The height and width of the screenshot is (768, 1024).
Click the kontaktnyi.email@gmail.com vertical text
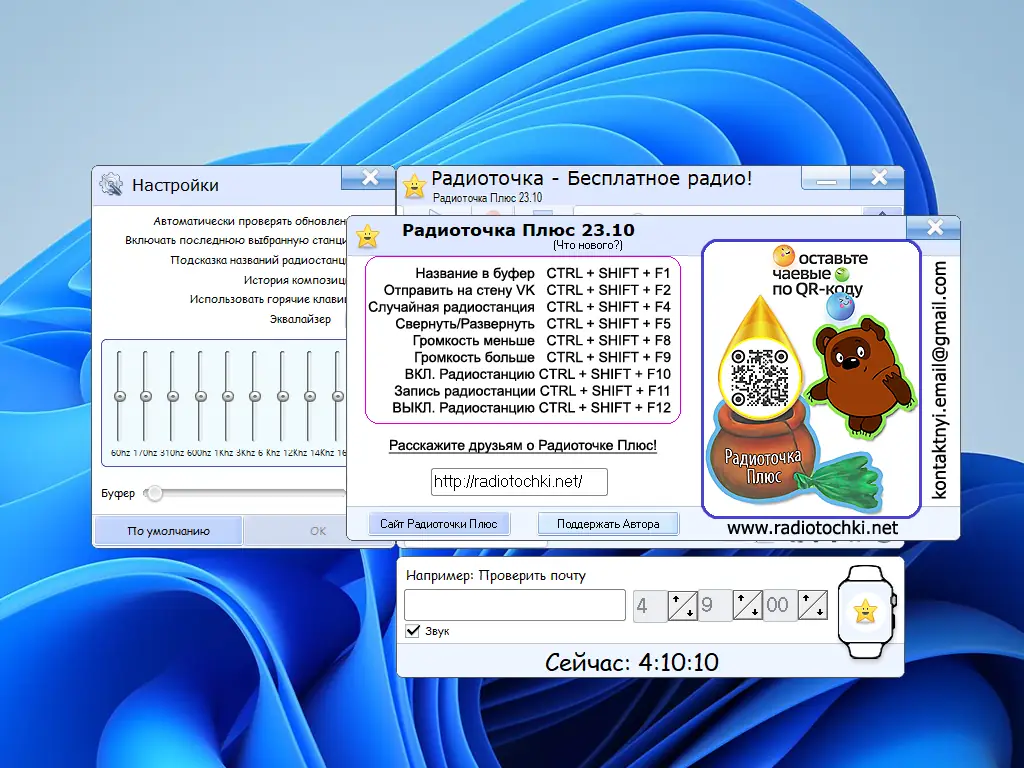point(939,380)
